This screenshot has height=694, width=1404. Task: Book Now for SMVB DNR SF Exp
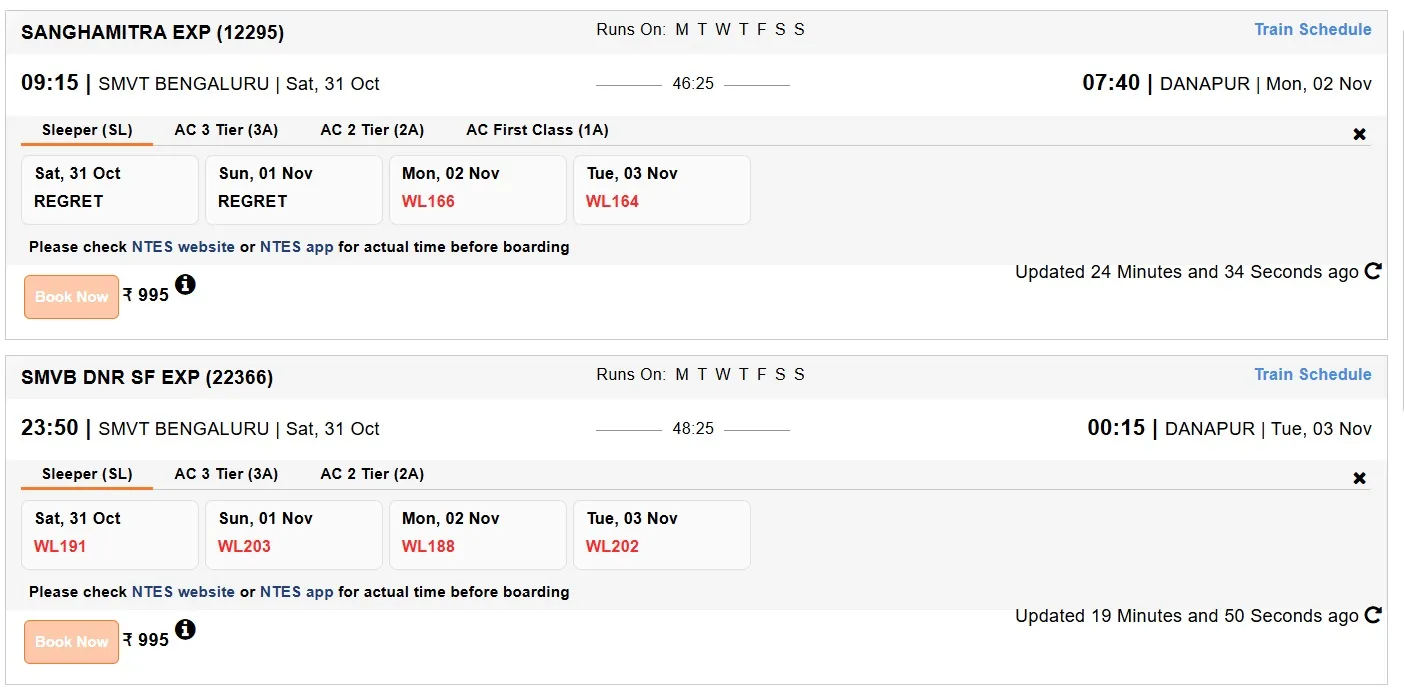tap(71, 642)
